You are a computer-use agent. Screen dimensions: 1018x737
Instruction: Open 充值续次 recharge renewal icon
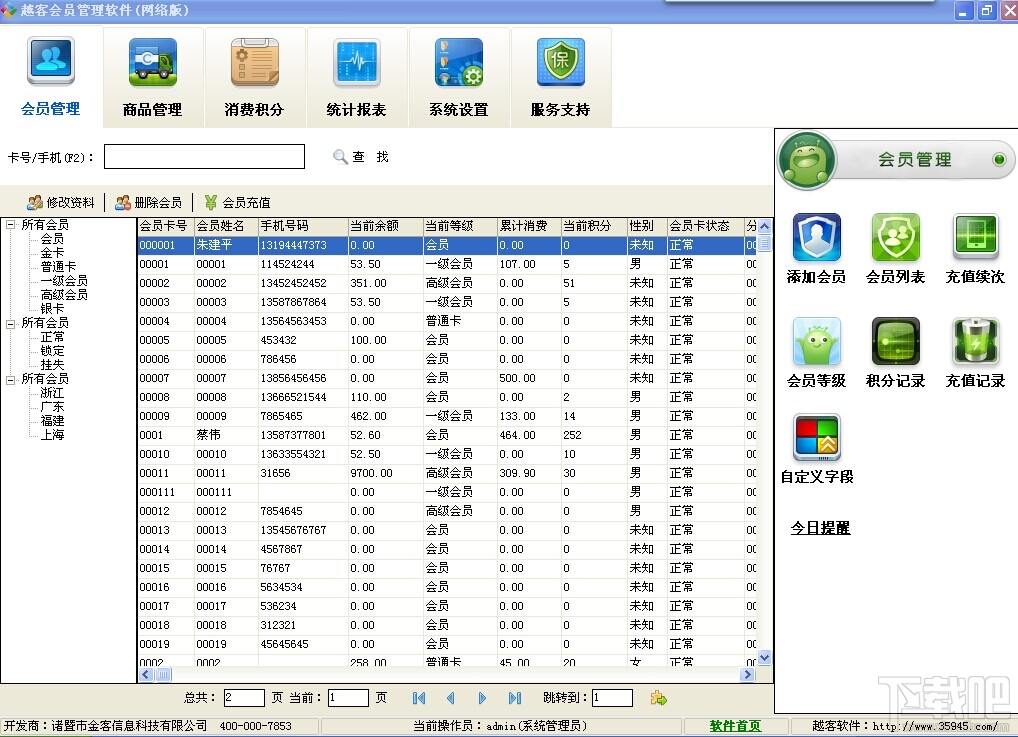[x=975, y=238]
